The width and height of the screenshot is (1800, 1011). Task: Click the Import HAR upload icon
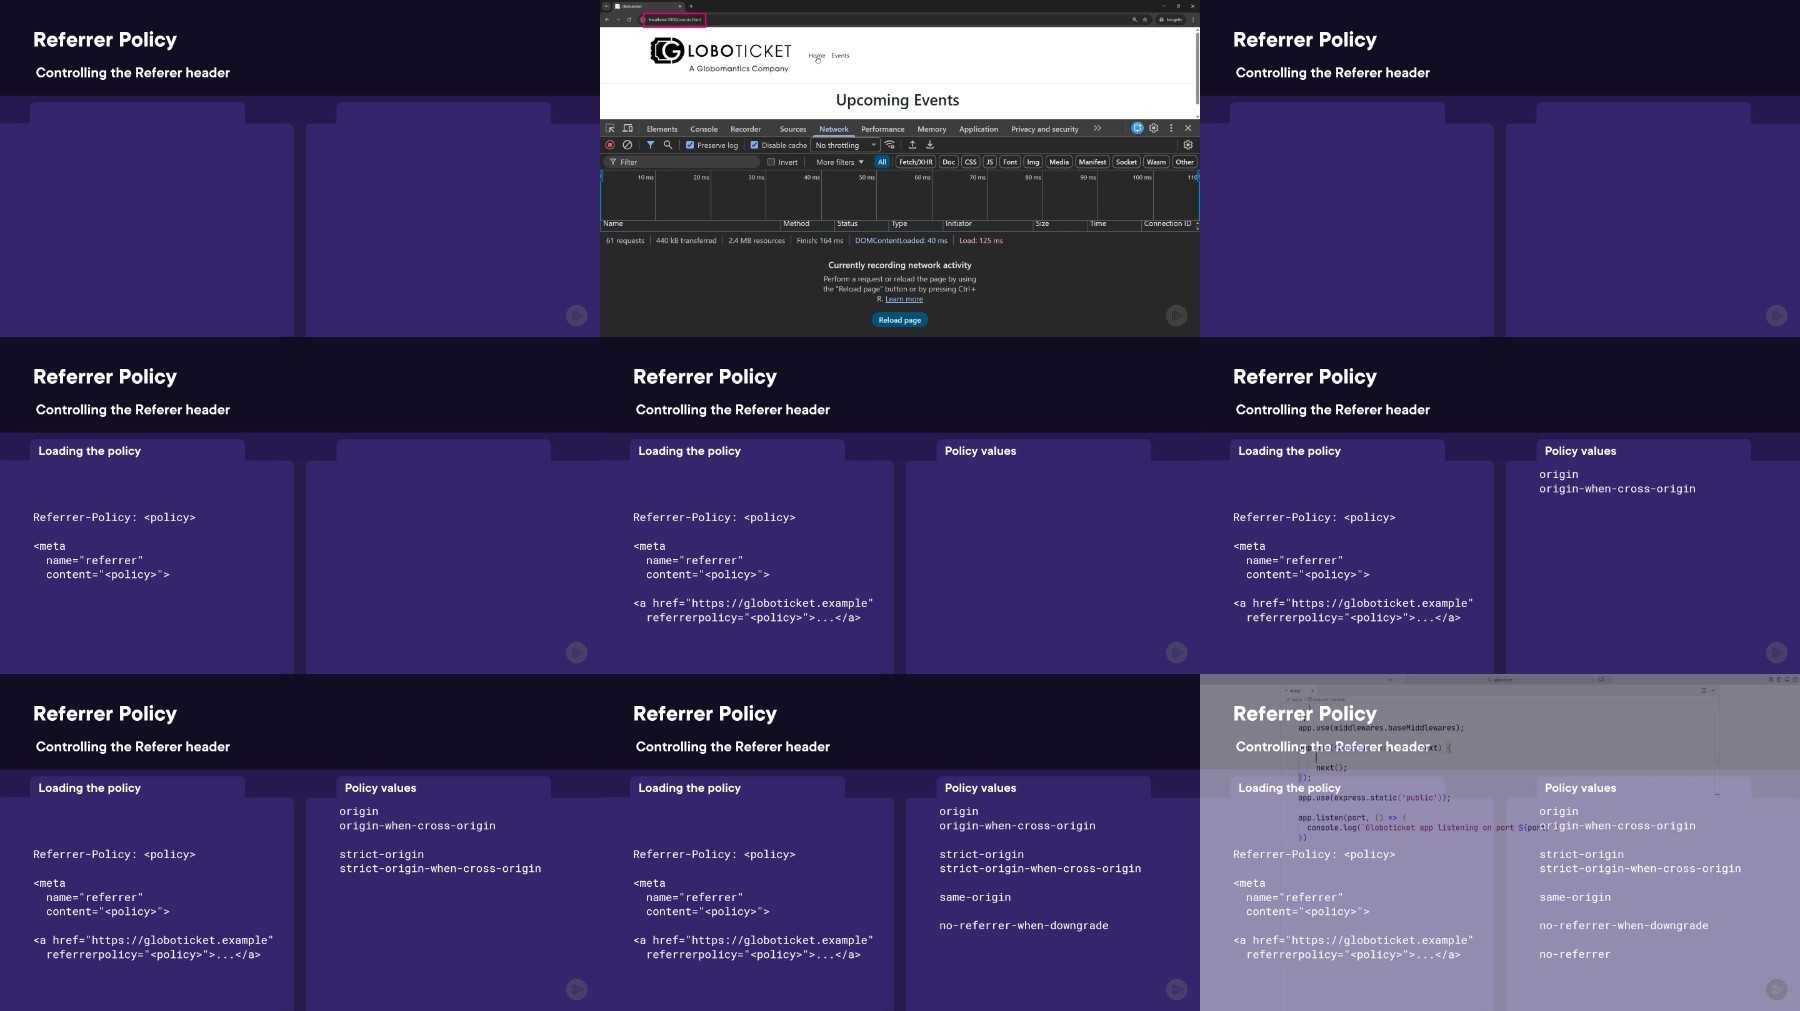(x=912, y=145)
